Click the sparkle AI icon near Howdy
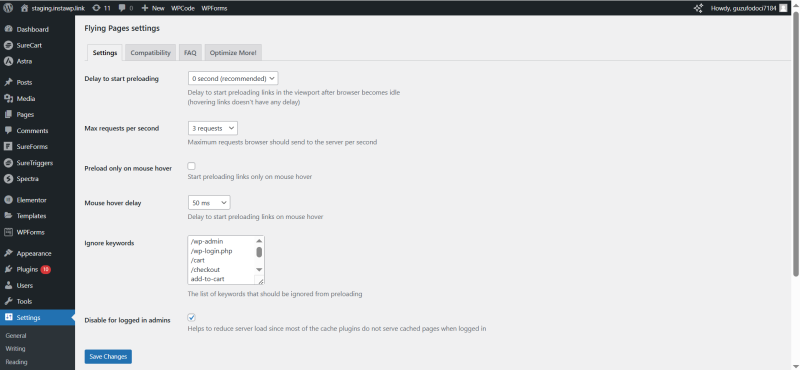 tap(698, 8)
